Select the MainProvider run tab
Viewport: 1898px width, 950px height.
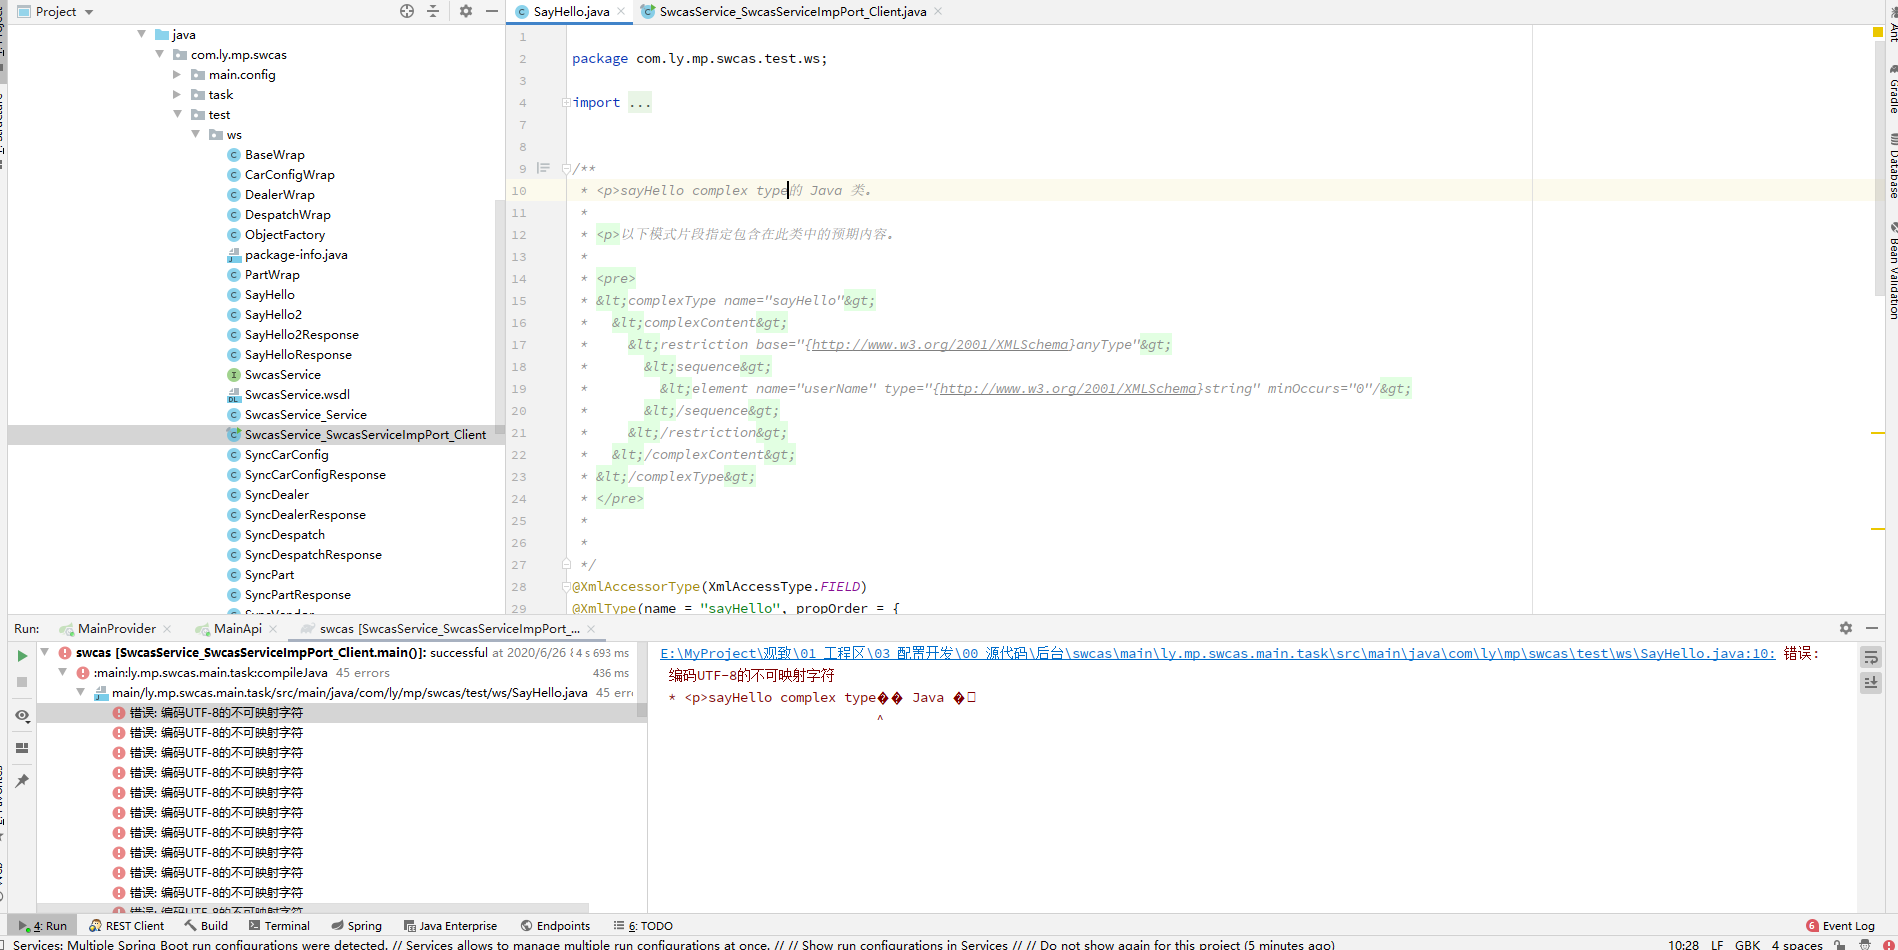pyautogui.click(x=117, y=629)
